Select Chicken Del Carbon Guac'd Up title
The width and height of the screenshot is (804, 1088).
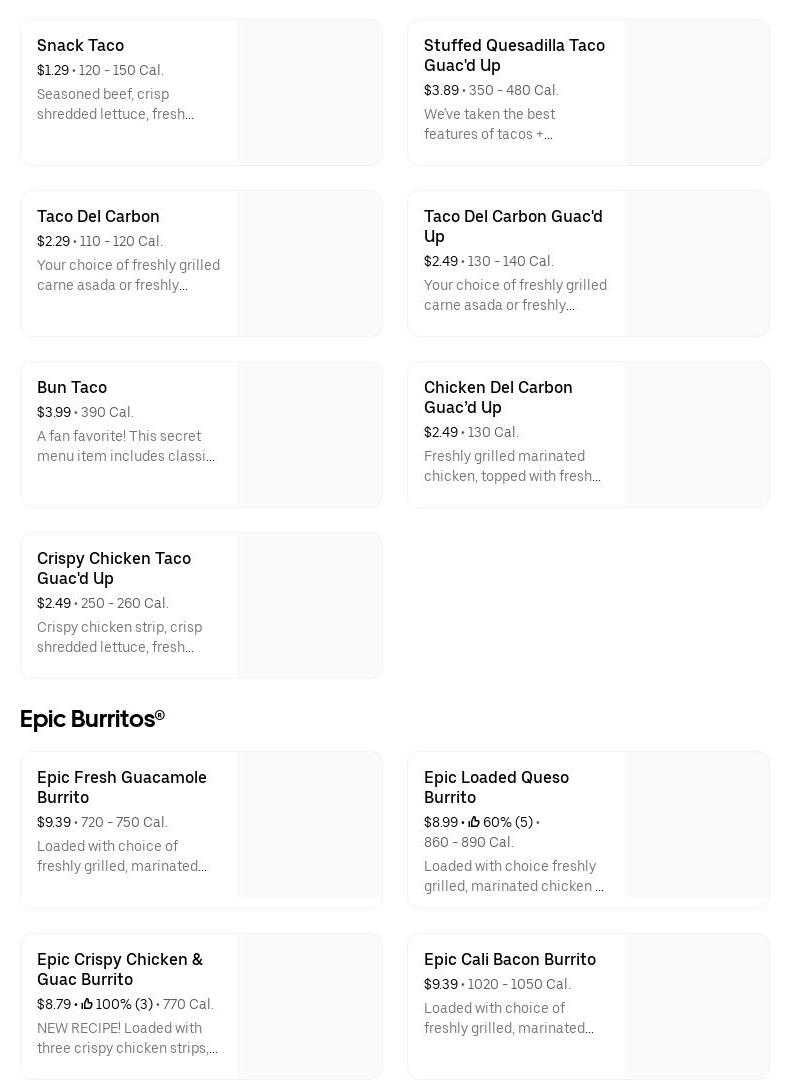coord(498,397)
